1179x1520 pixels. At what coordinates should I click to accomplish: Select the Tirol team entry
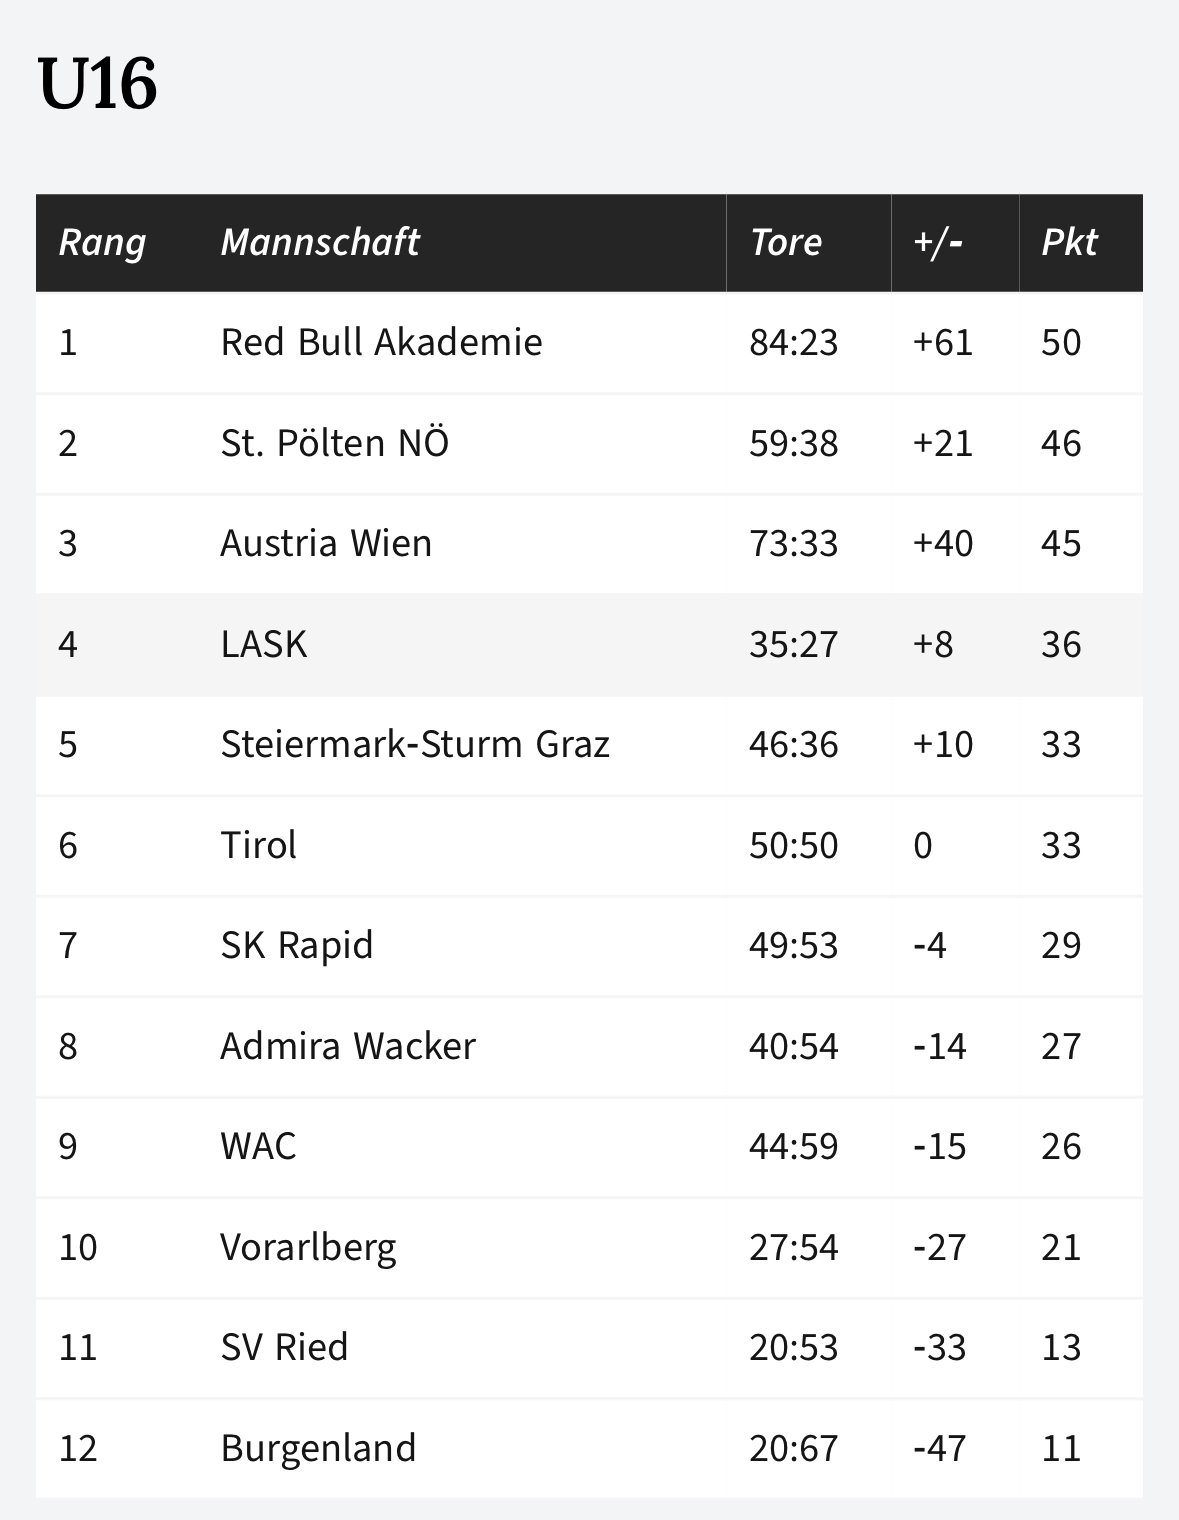click(x=258, y=845)
